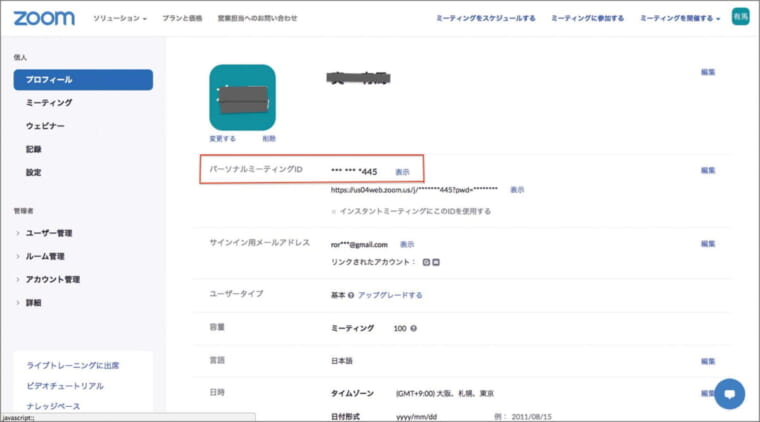Show the hidden Personal Meeting ID via 表示
The image size is (760, 422).
tap(402, 172)
